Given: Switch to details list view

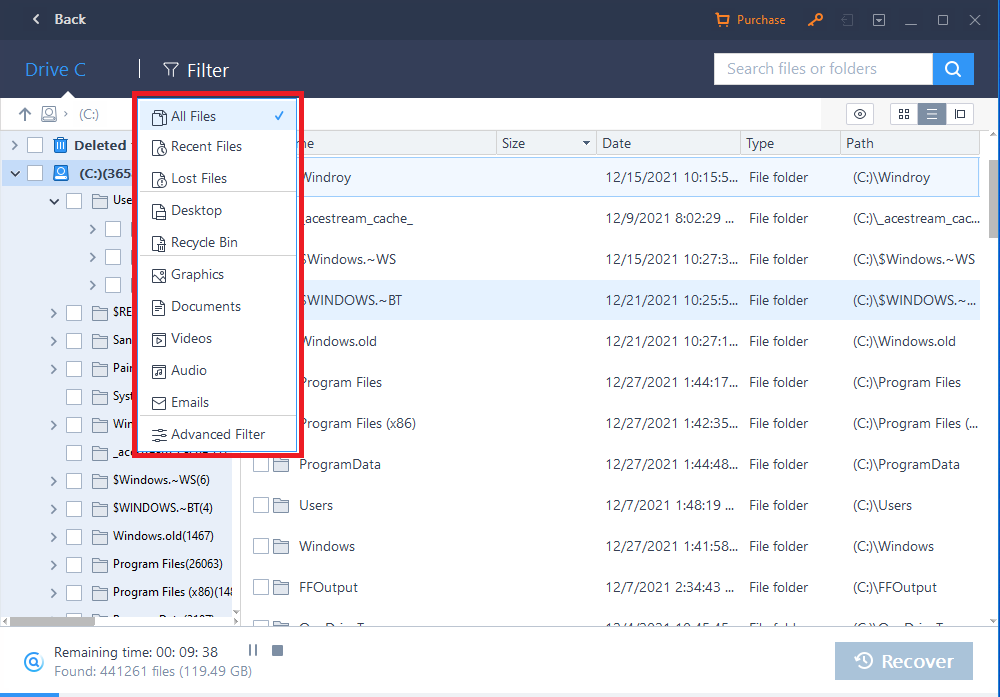Looking at the screenshot, I should click(932, 114).
